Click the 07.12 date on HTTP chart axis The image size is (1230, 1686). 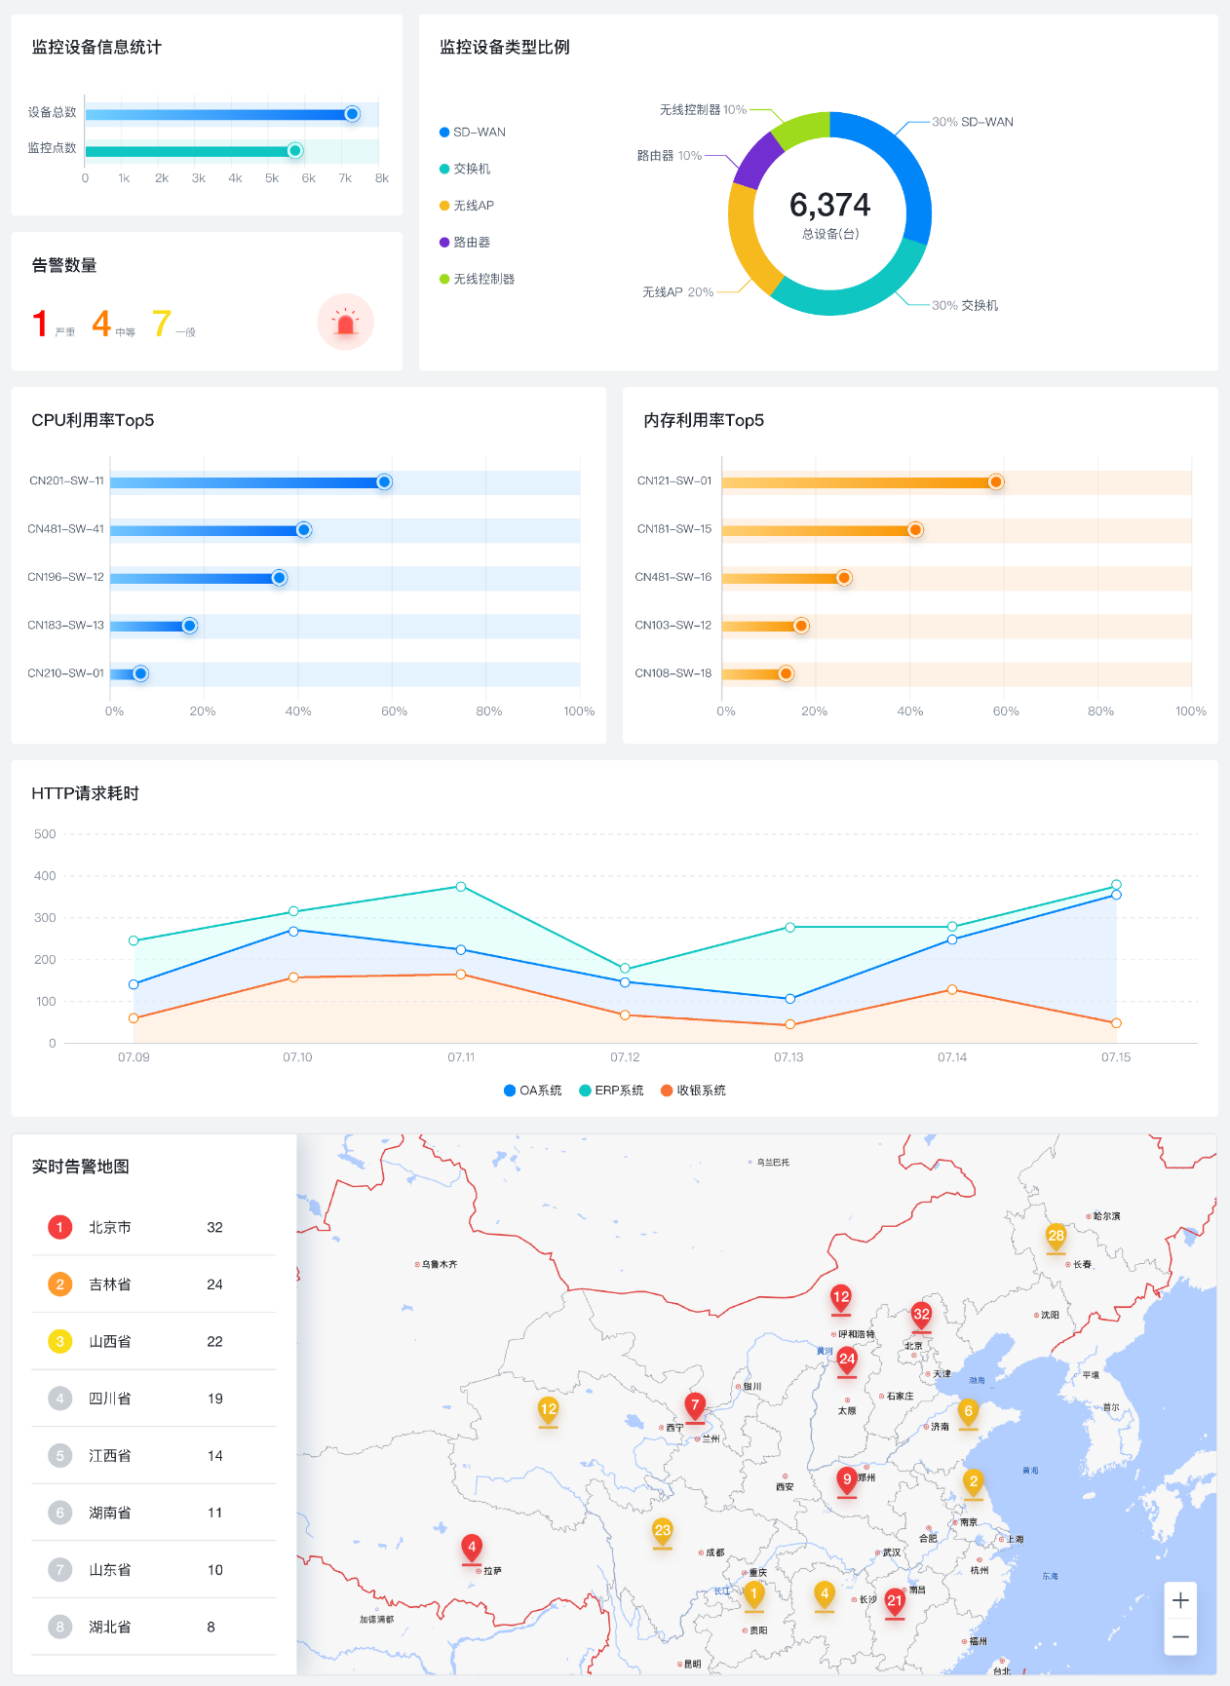coord(625,1057)
